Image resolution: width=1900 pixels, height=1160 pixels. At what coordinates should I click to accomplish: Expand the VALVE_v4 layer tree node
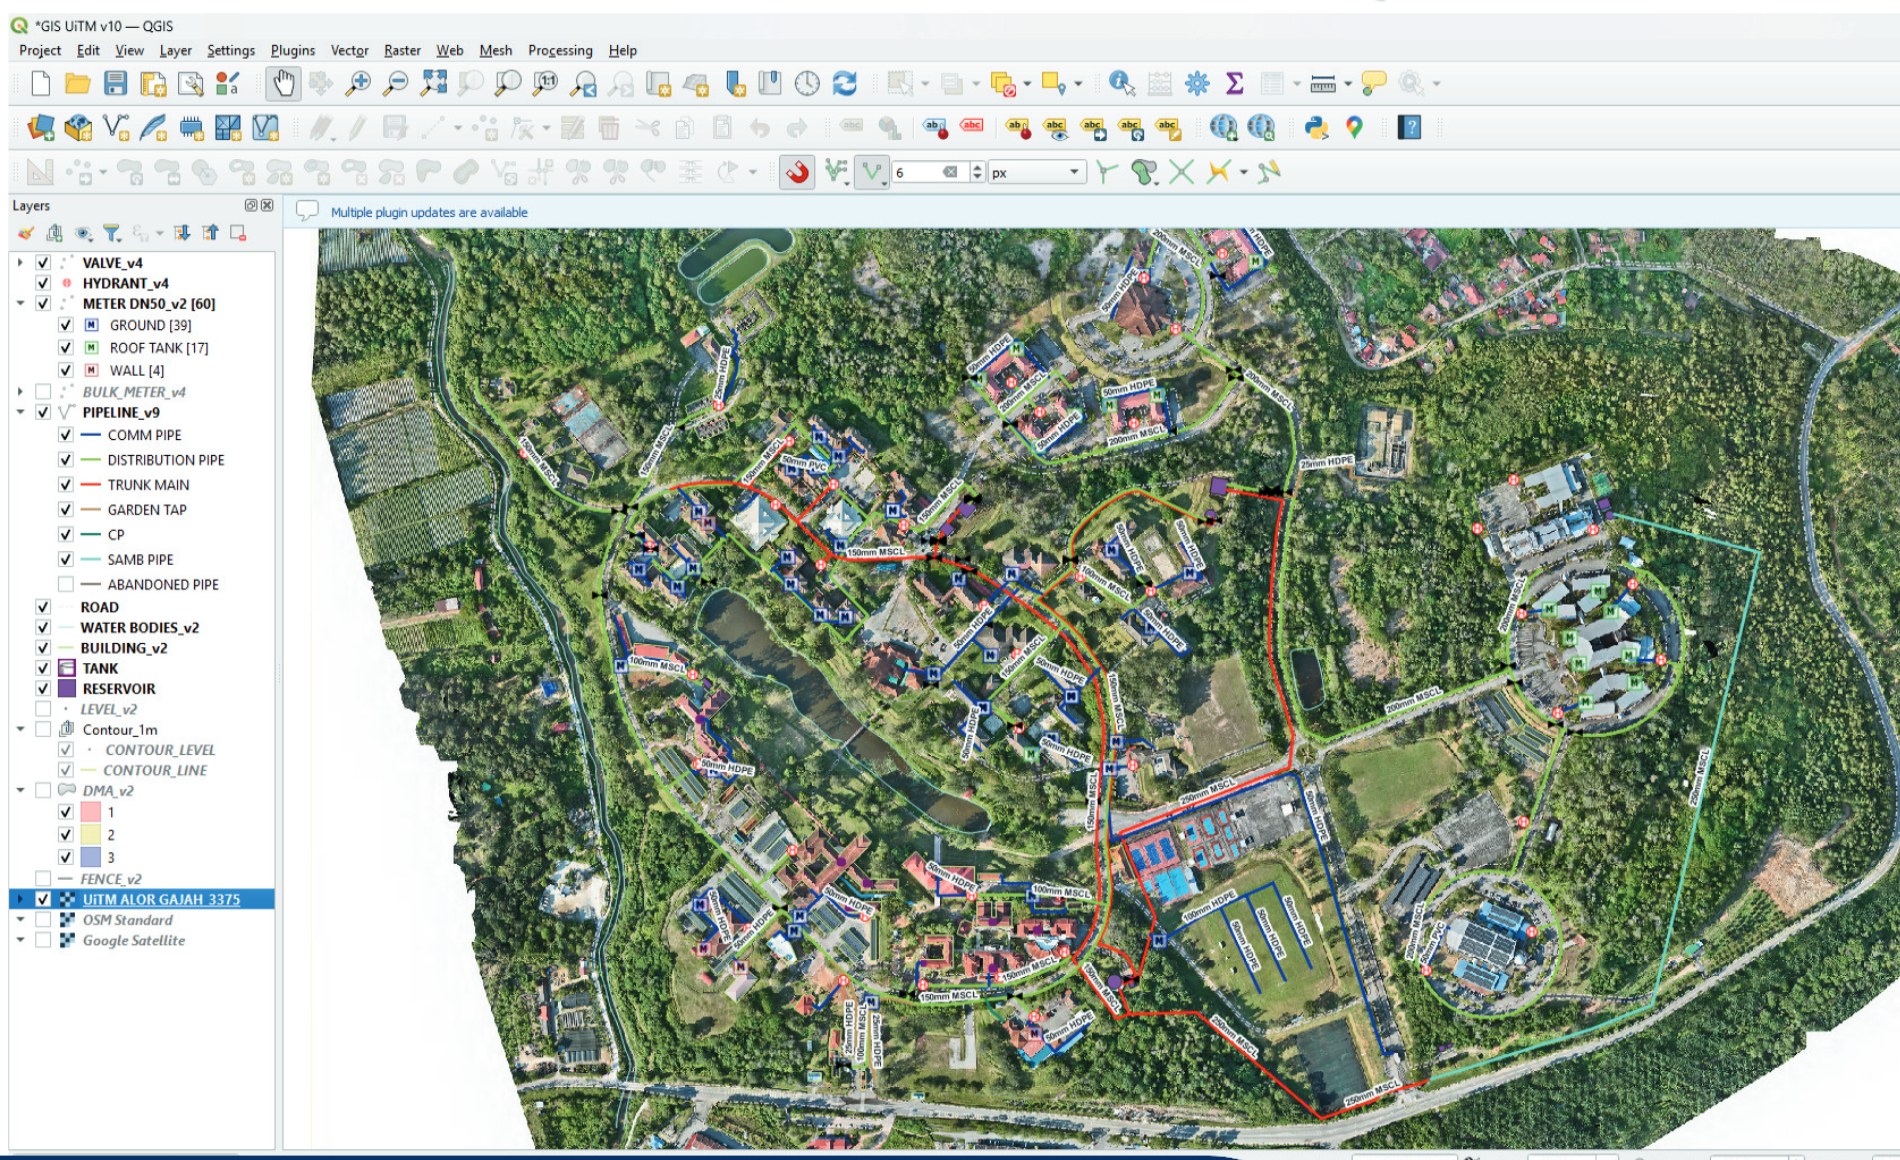[20, 263]
